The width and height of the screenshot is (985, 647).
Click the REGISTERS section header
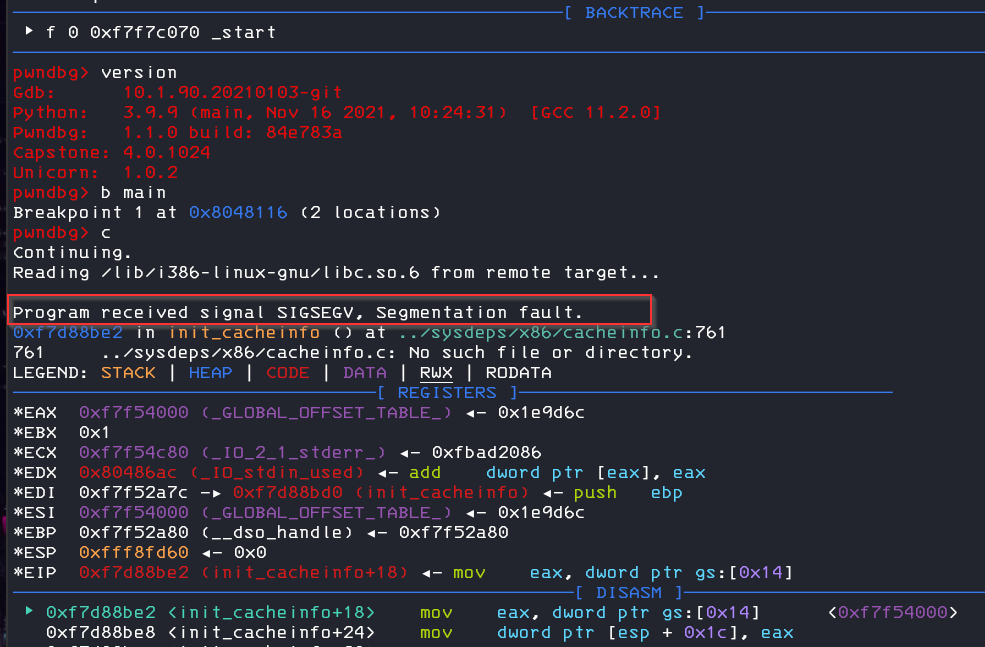point(447,393)
